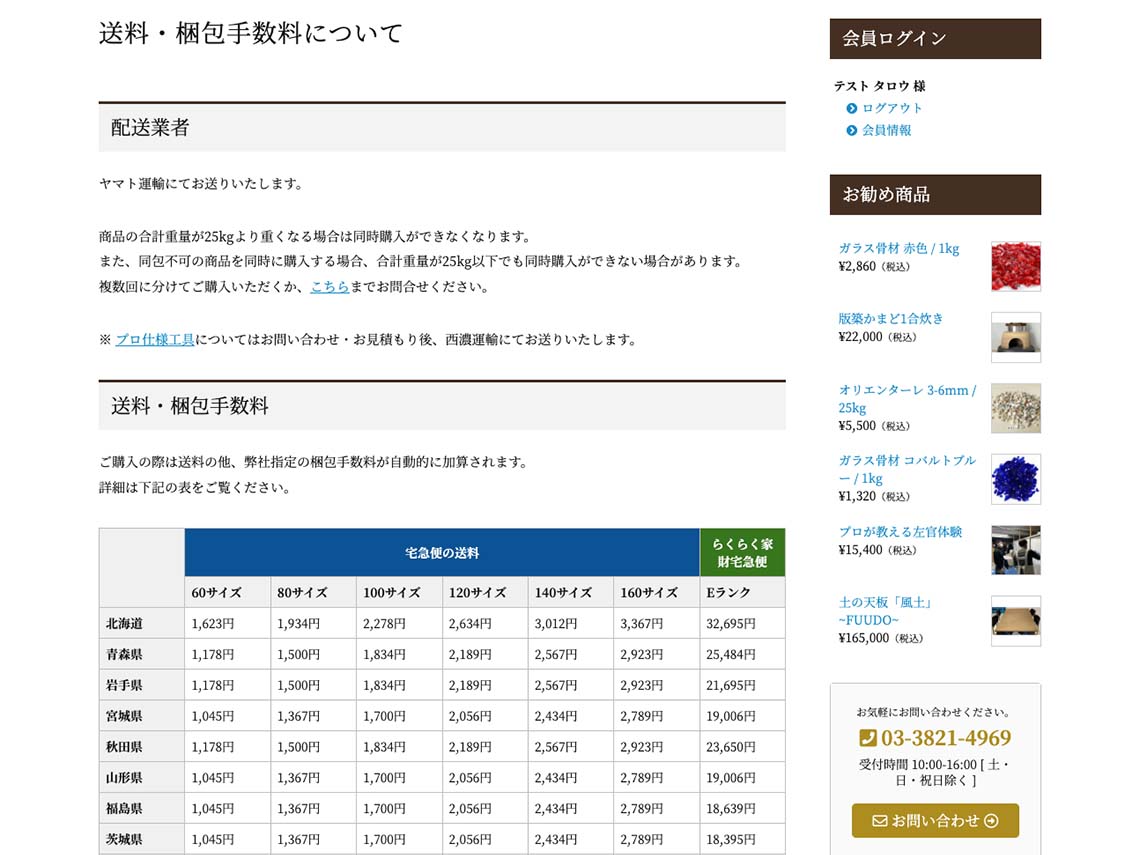The image size is (1140, 855).
Task: Open the ログアウト link
Action: (x=892, y=108)
